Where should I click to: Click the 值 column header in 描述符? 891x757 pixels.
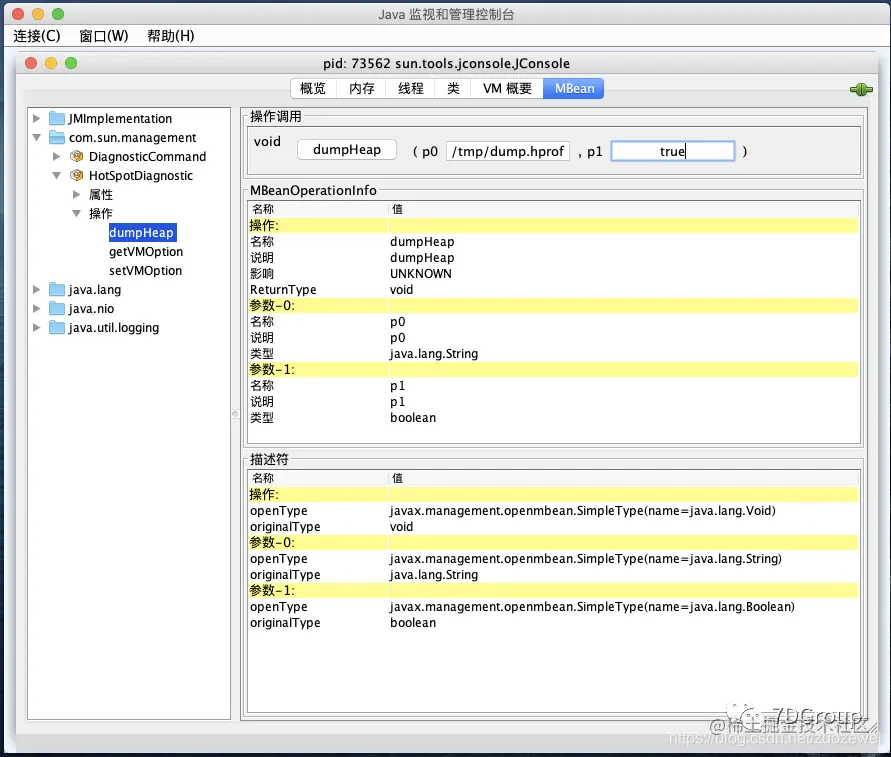coord(623,478)
